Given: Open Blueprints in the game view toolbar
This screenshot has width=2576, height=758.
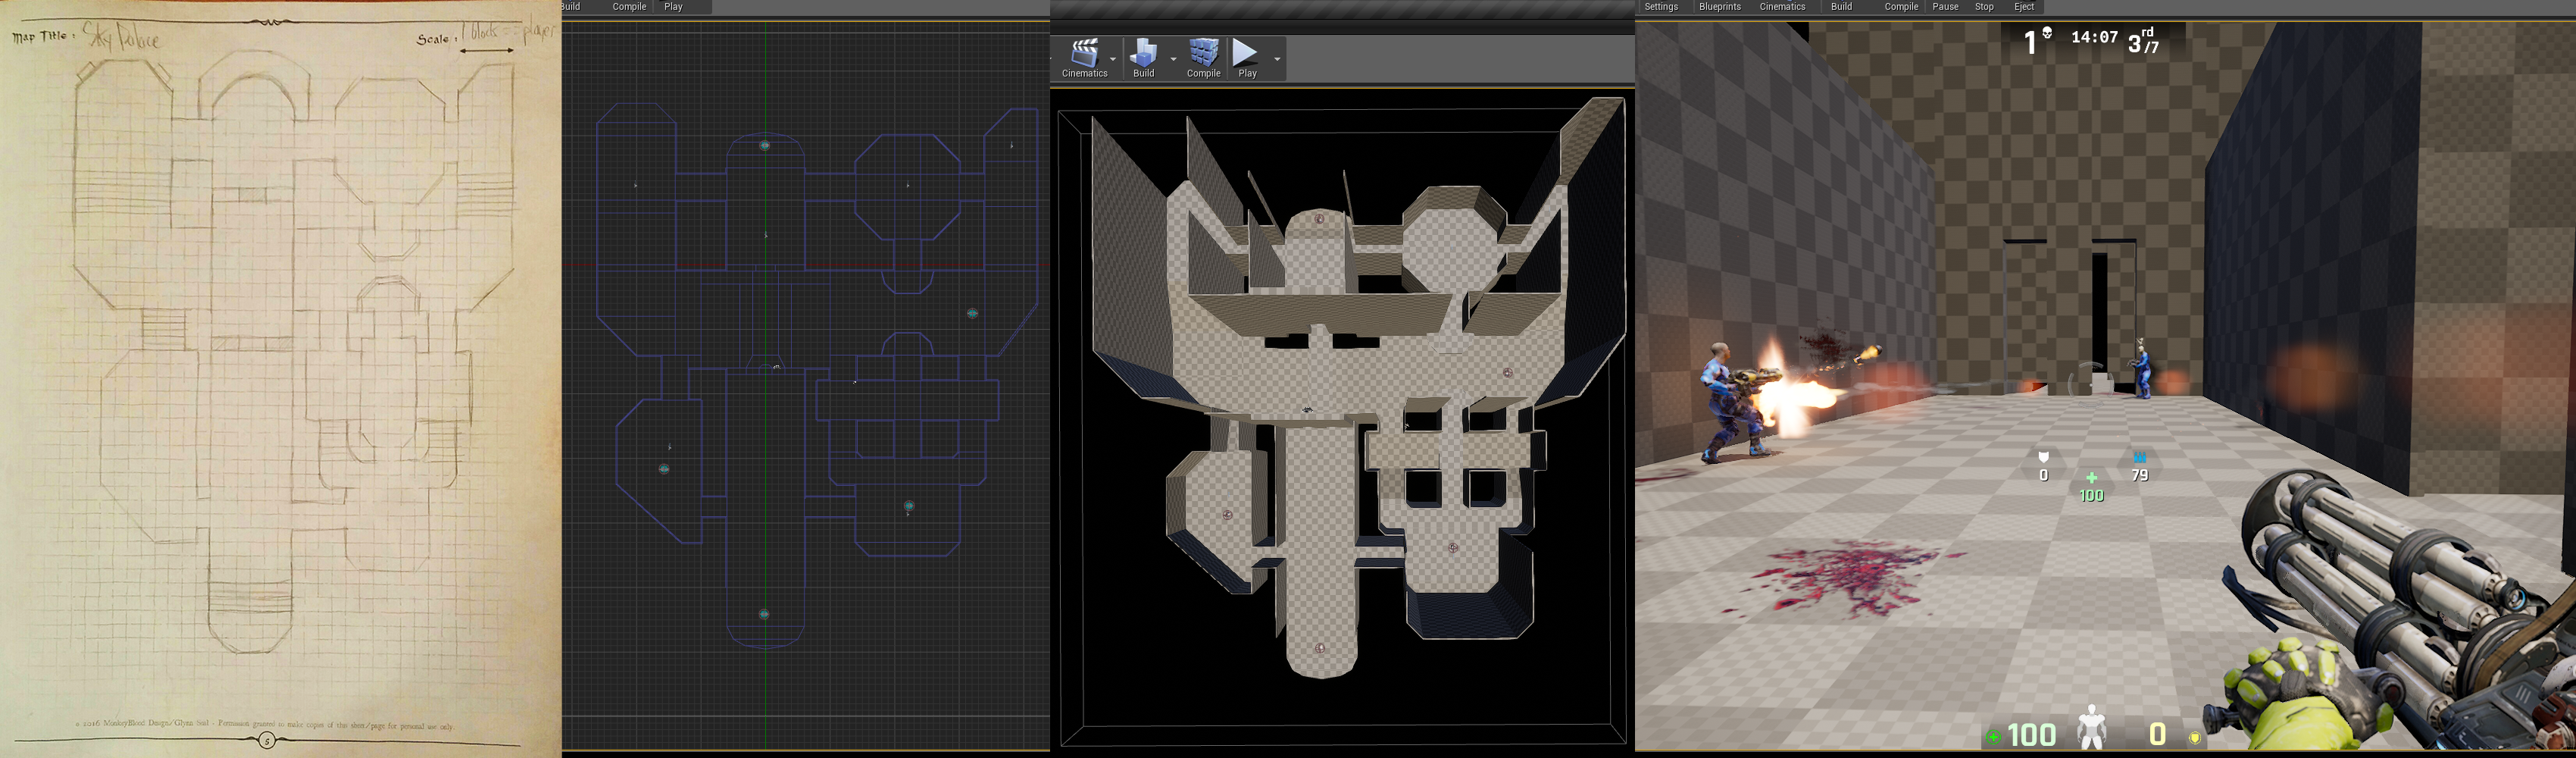Looking at the screenshot, I should pos(1719,7).
